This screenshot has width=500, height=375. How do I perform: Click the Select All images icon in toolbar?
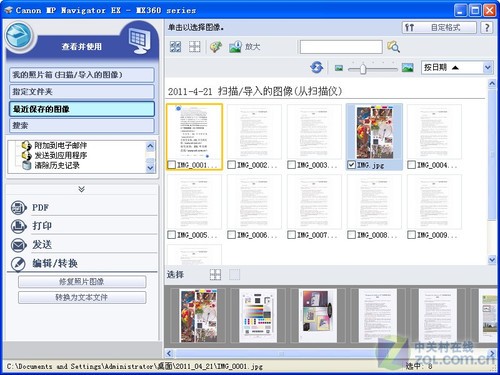click(176, 47)
